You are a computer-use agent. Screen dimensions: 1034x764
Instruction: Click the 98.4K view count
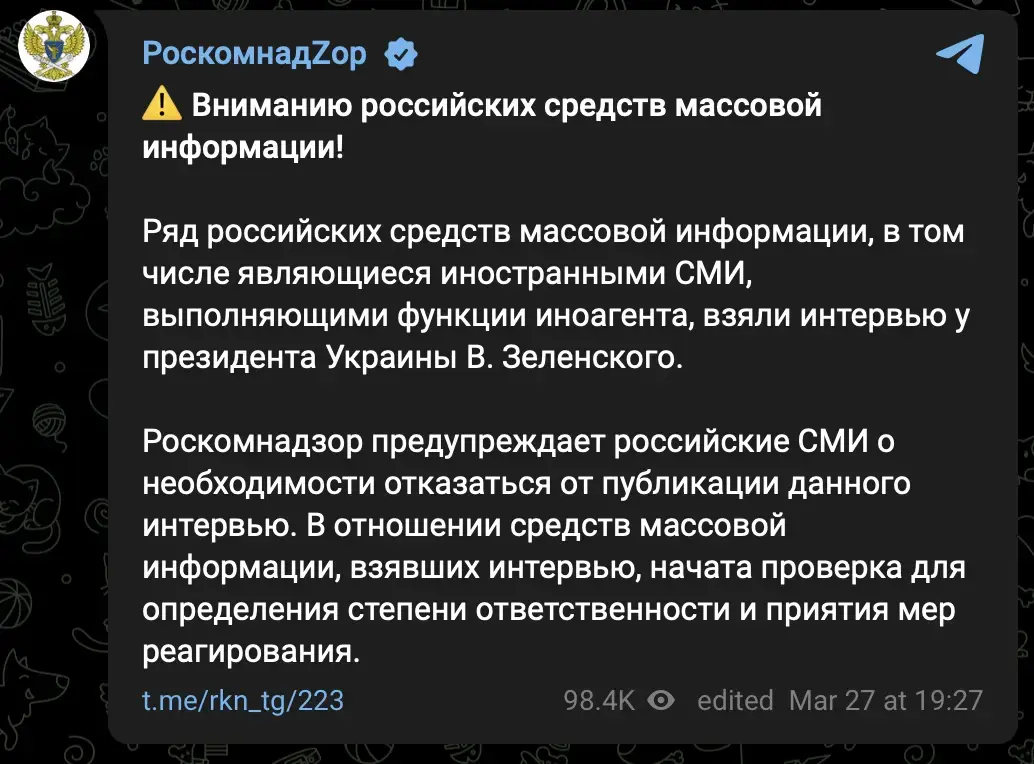click(x=599, y=700)
